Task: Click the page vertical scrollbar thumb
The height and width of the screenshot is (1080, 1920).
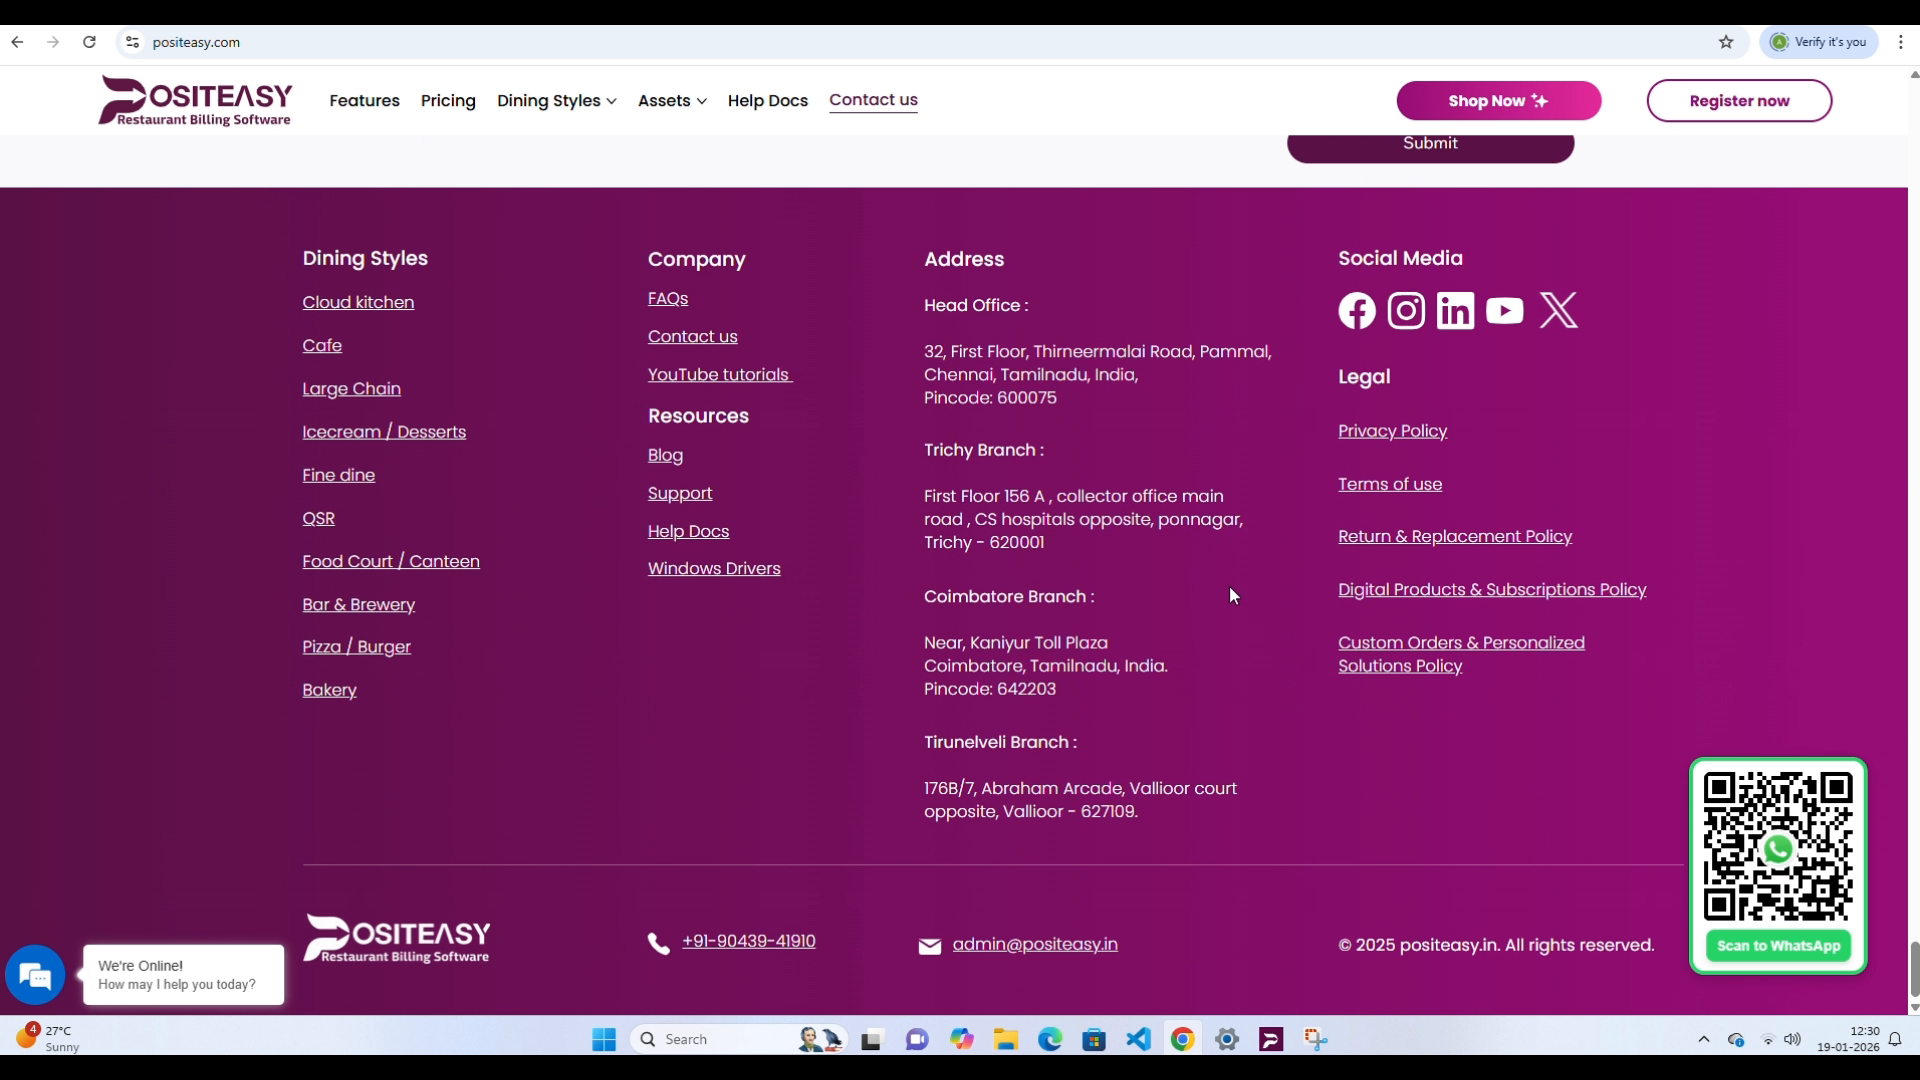Action: point(1914,968)
